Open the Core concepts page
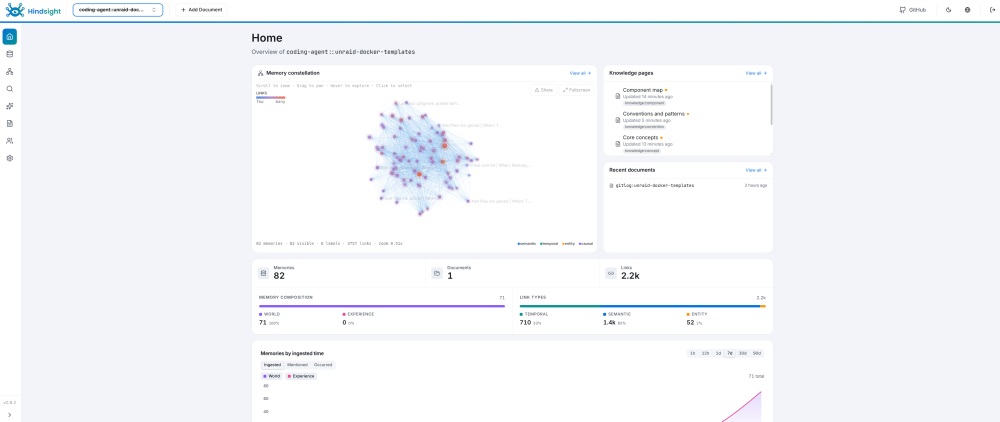Image resolution: width=1000 pixels, height=422 pixels. tap(641, 137)
